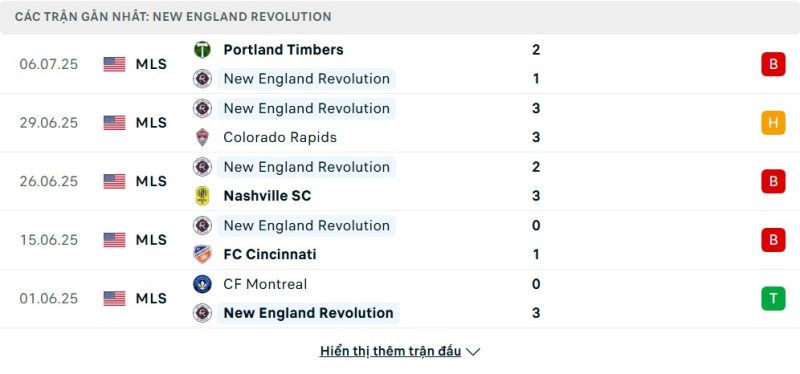Expand the chevron next to Hiển thị thêm trận đấu

[473, 352]
